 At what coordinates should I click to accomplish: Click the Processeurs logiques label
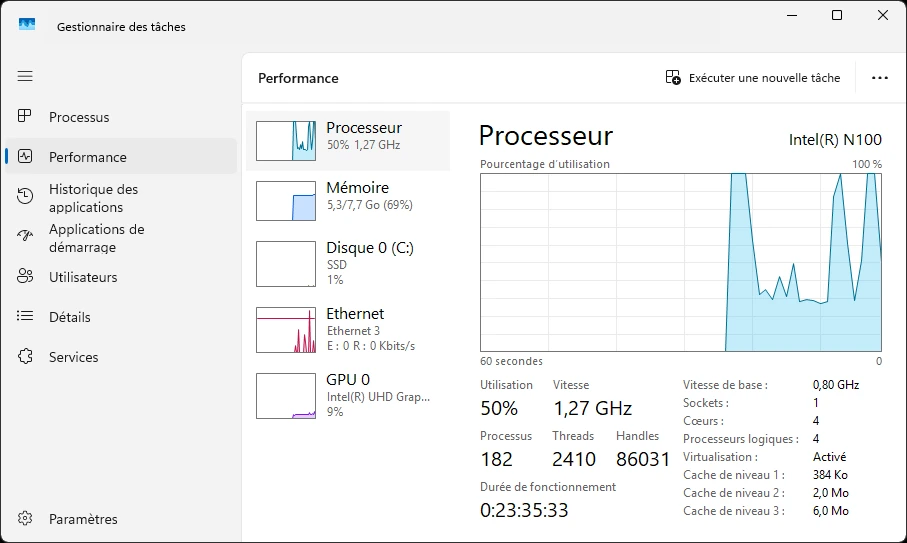(740, 439)
